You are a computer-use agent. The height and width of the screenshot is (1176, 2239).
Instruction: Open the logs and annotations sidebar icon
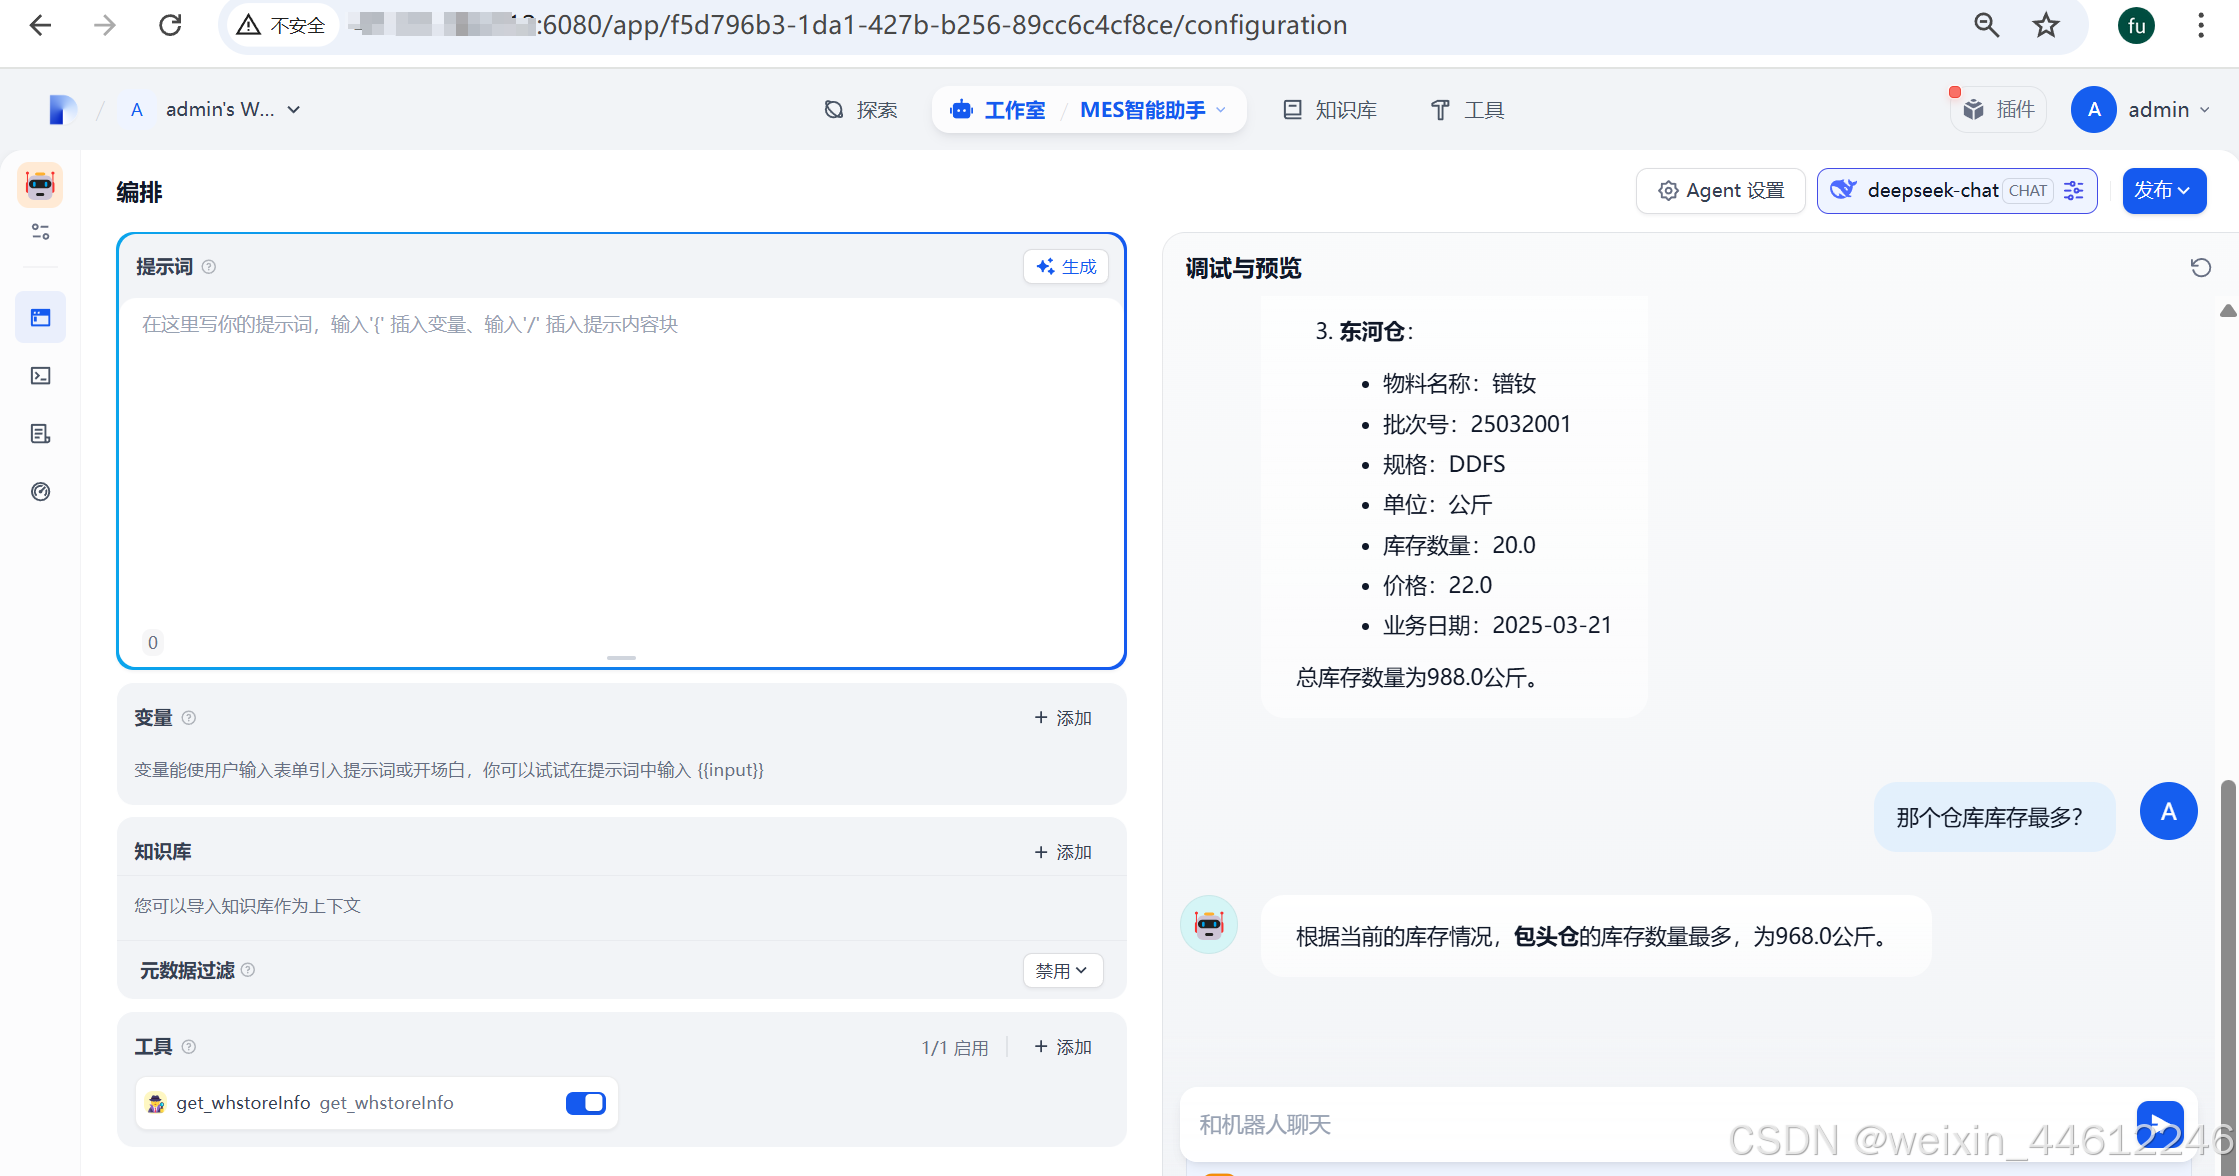tap(41, 434)
